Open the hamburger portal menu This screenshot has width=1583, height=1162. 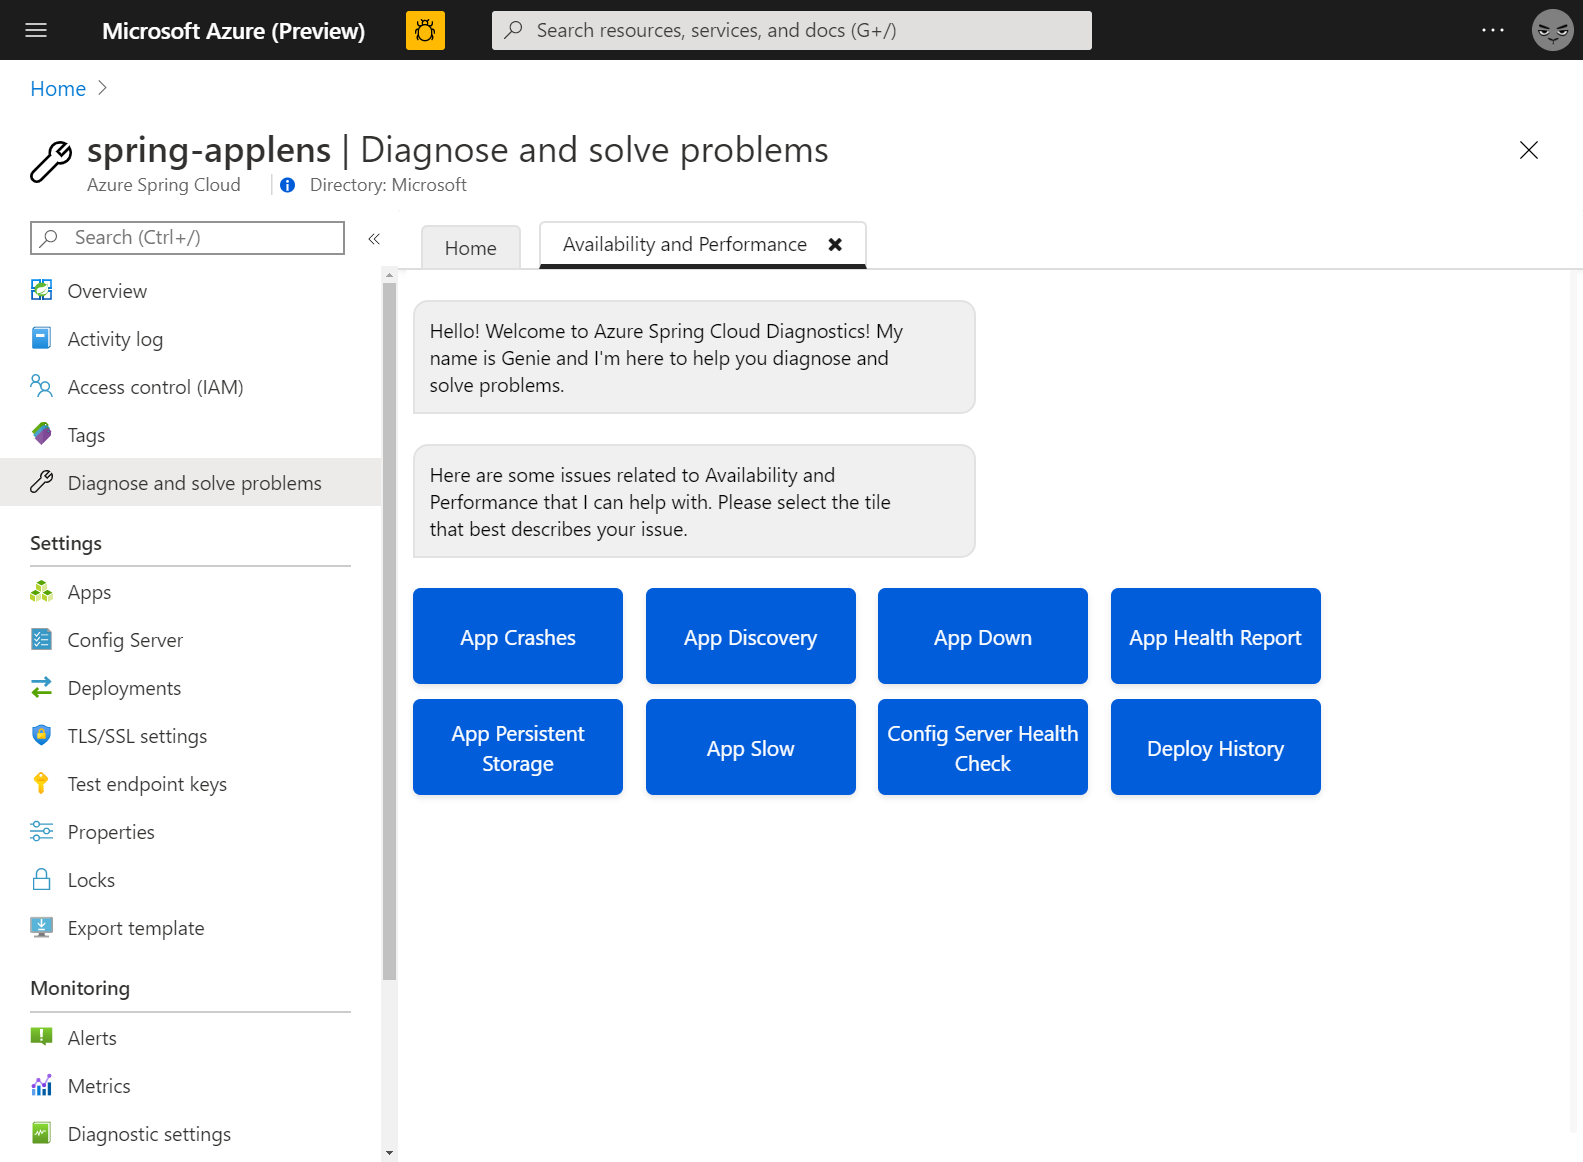coord(36,30)
